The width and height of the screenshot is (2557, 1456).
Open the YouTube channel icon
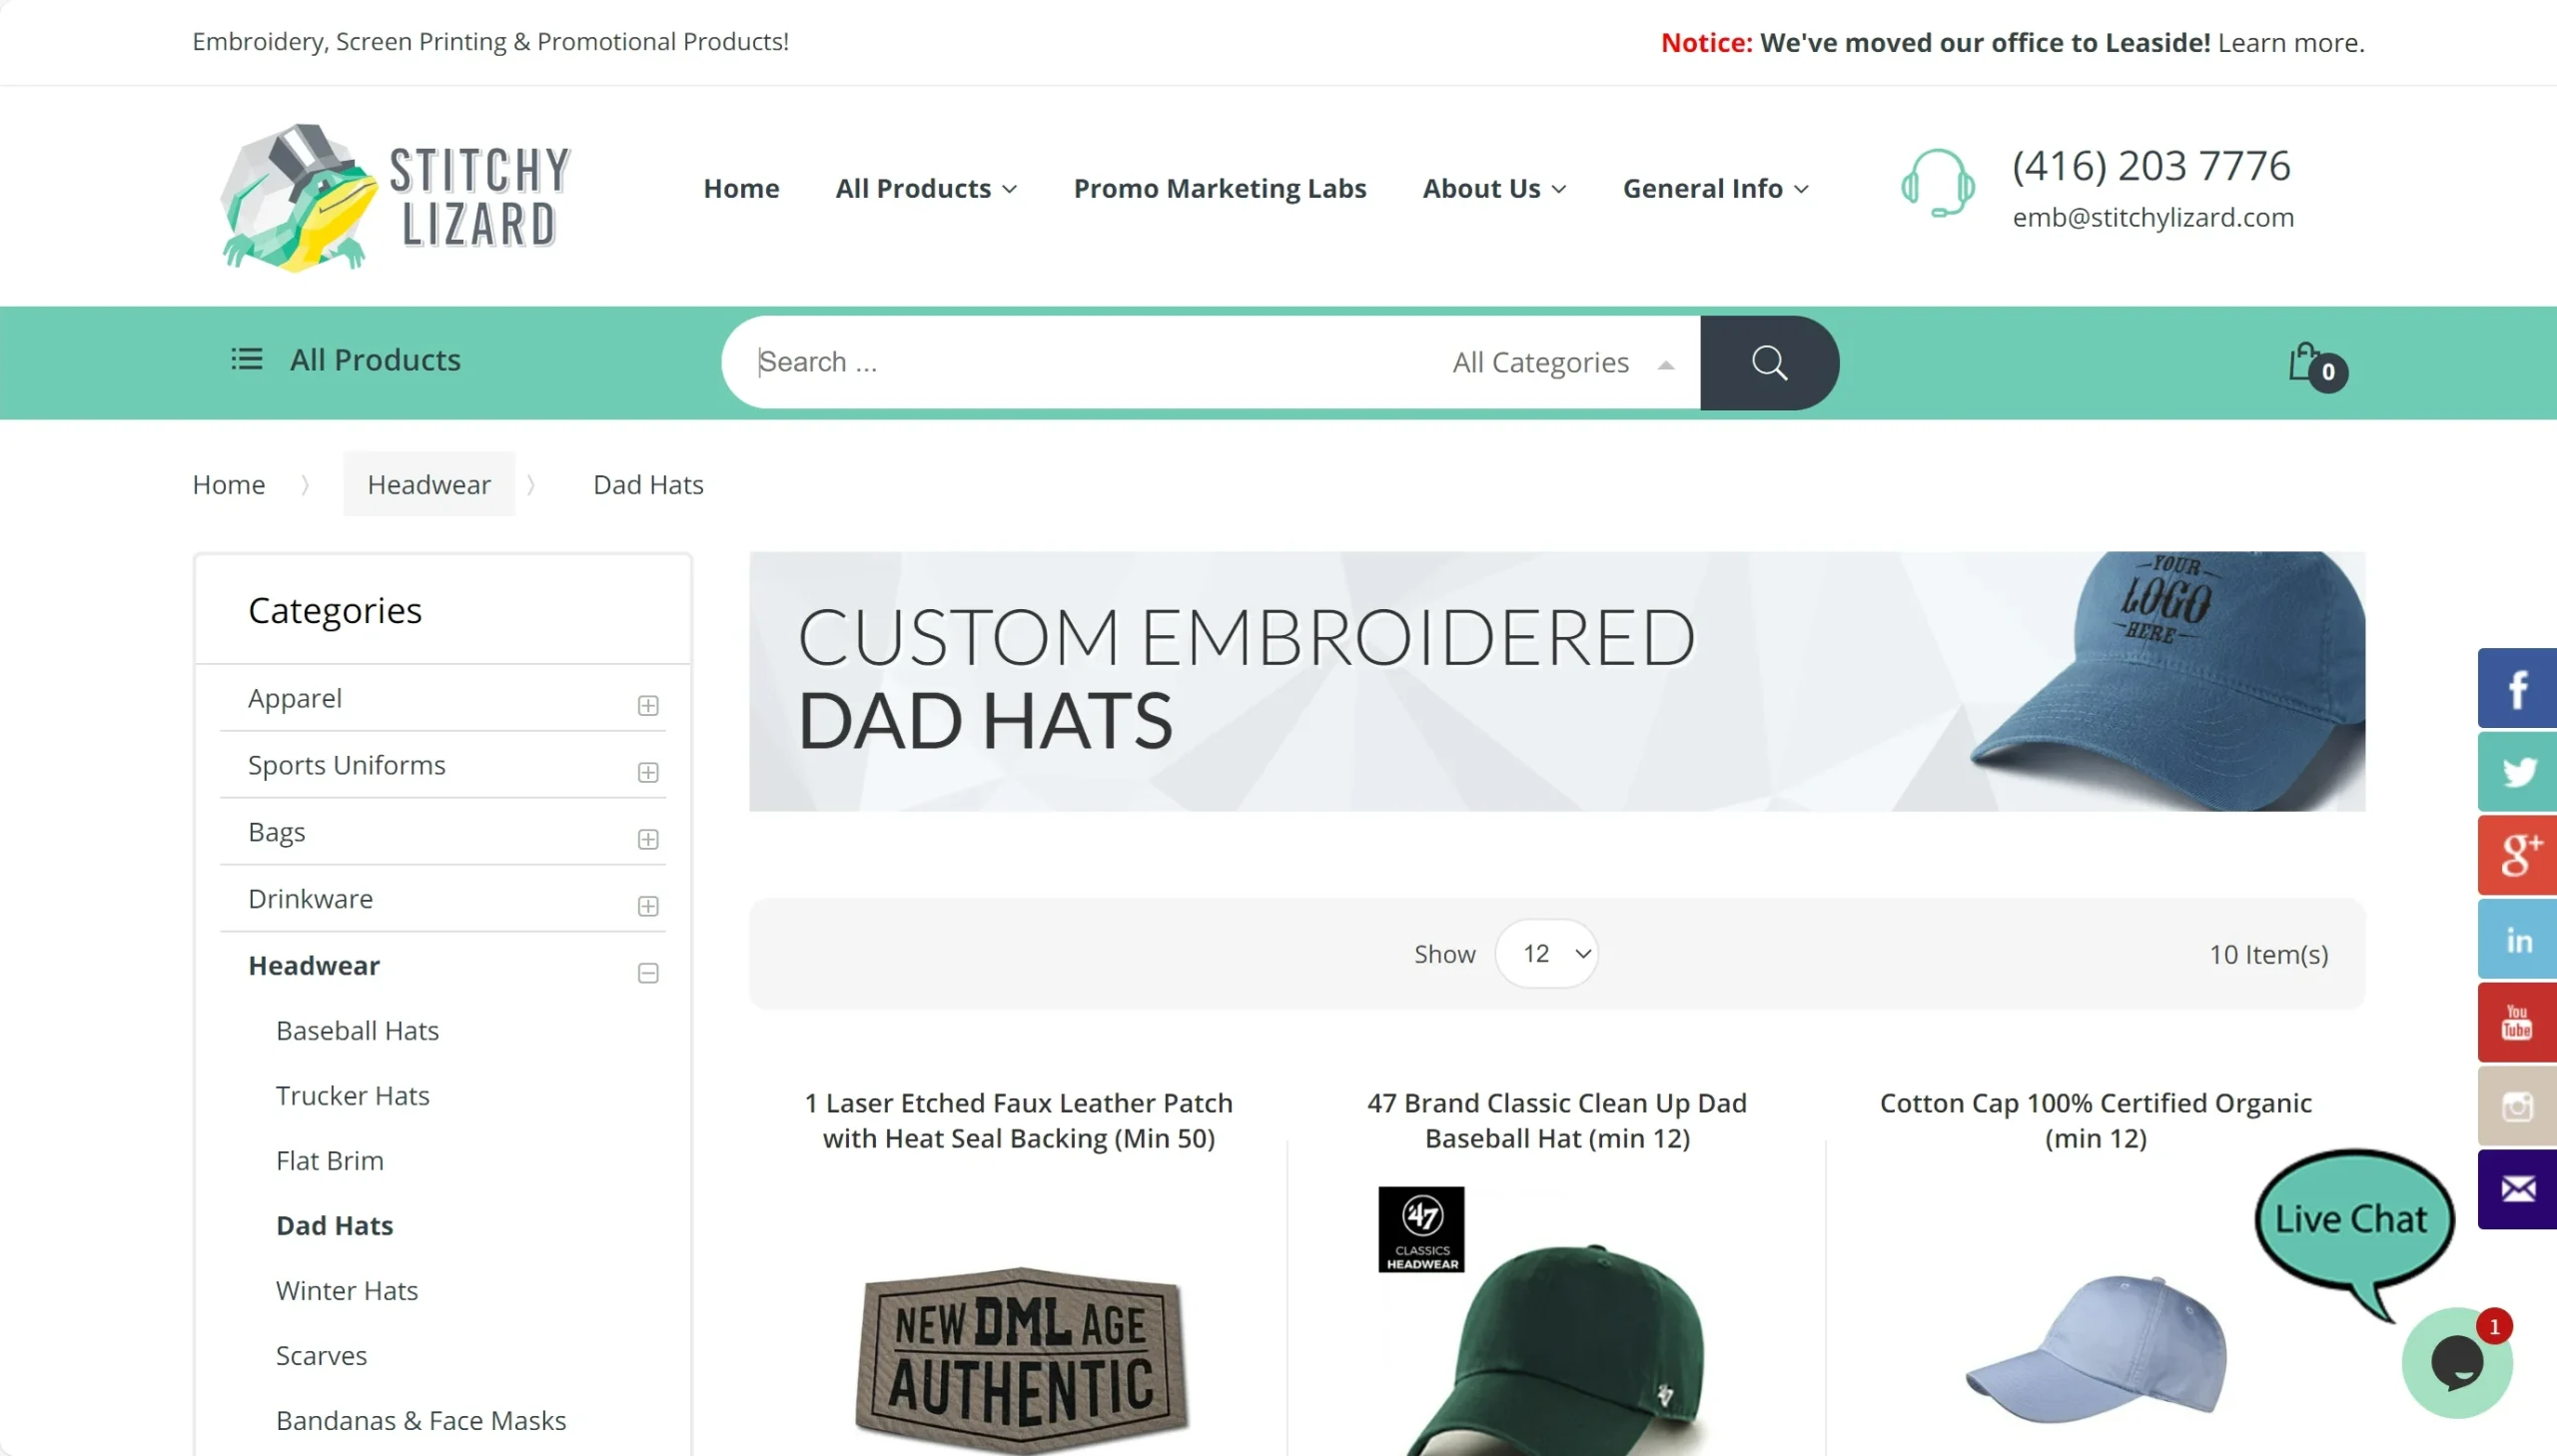(x=2518, y=1021)
